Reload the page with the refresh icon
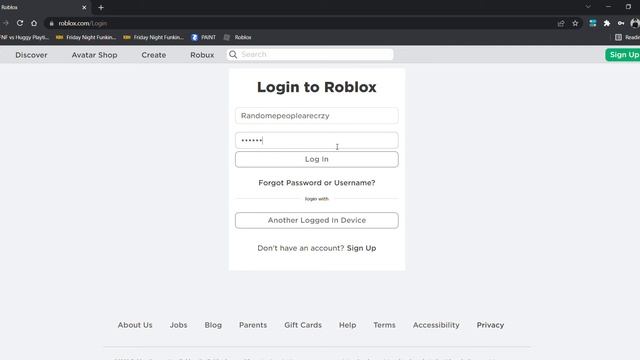This screenshot has height=360, width=640. (20, 23)
